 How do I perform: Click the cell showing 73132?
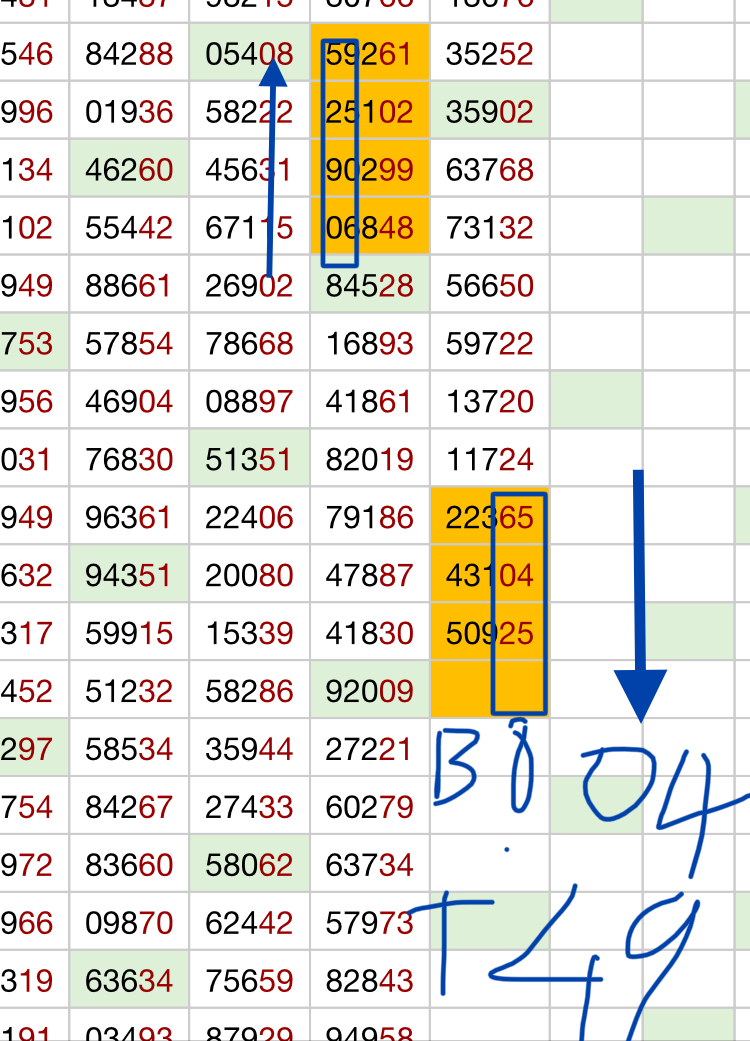(490, 226)
